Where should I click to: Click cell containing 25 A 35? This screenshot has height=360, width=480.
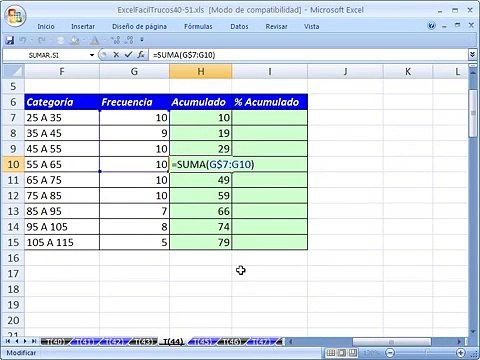tap(62, 118)
